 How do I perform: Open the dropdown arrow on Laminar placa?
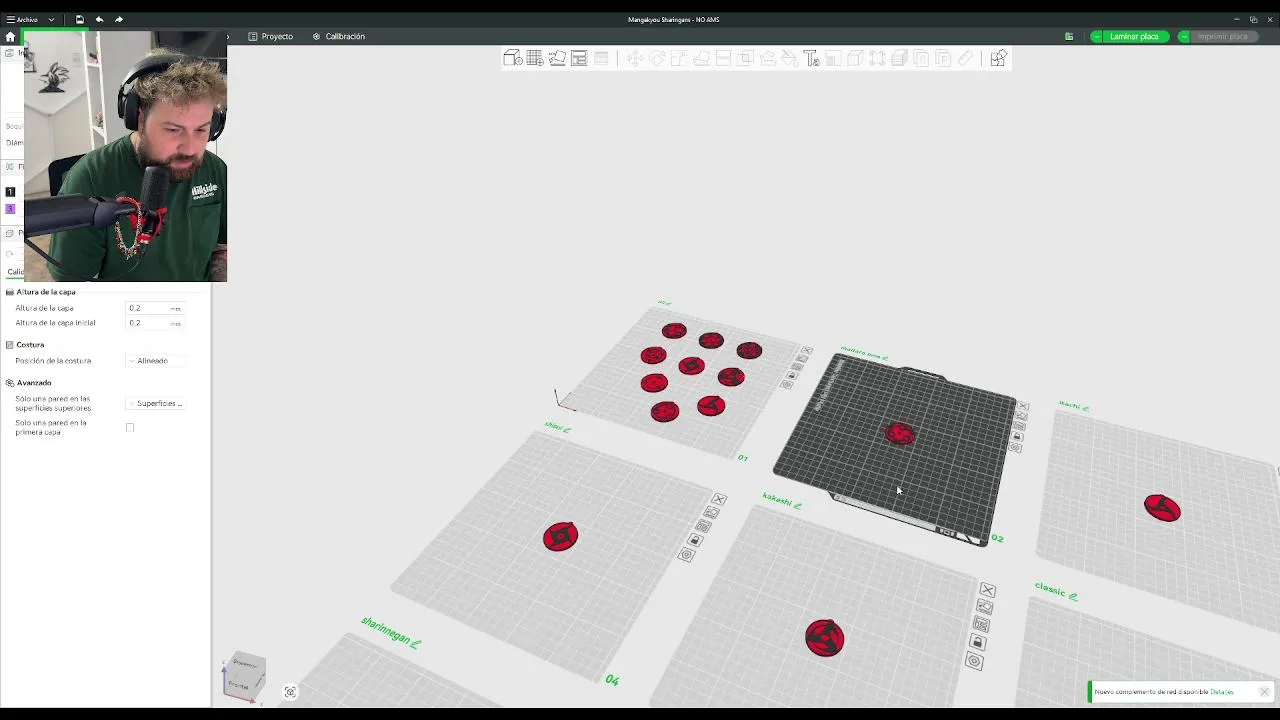[x=1097, y=36]
